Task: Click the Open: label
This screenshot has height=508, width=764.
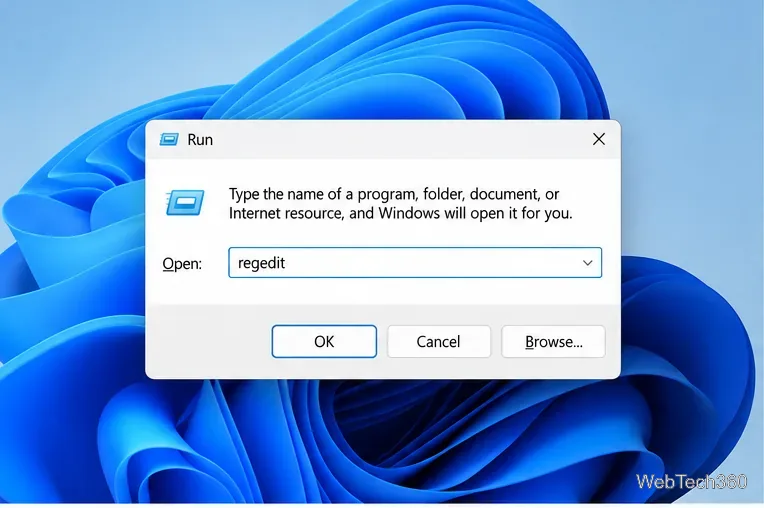Action: [182, 263]
